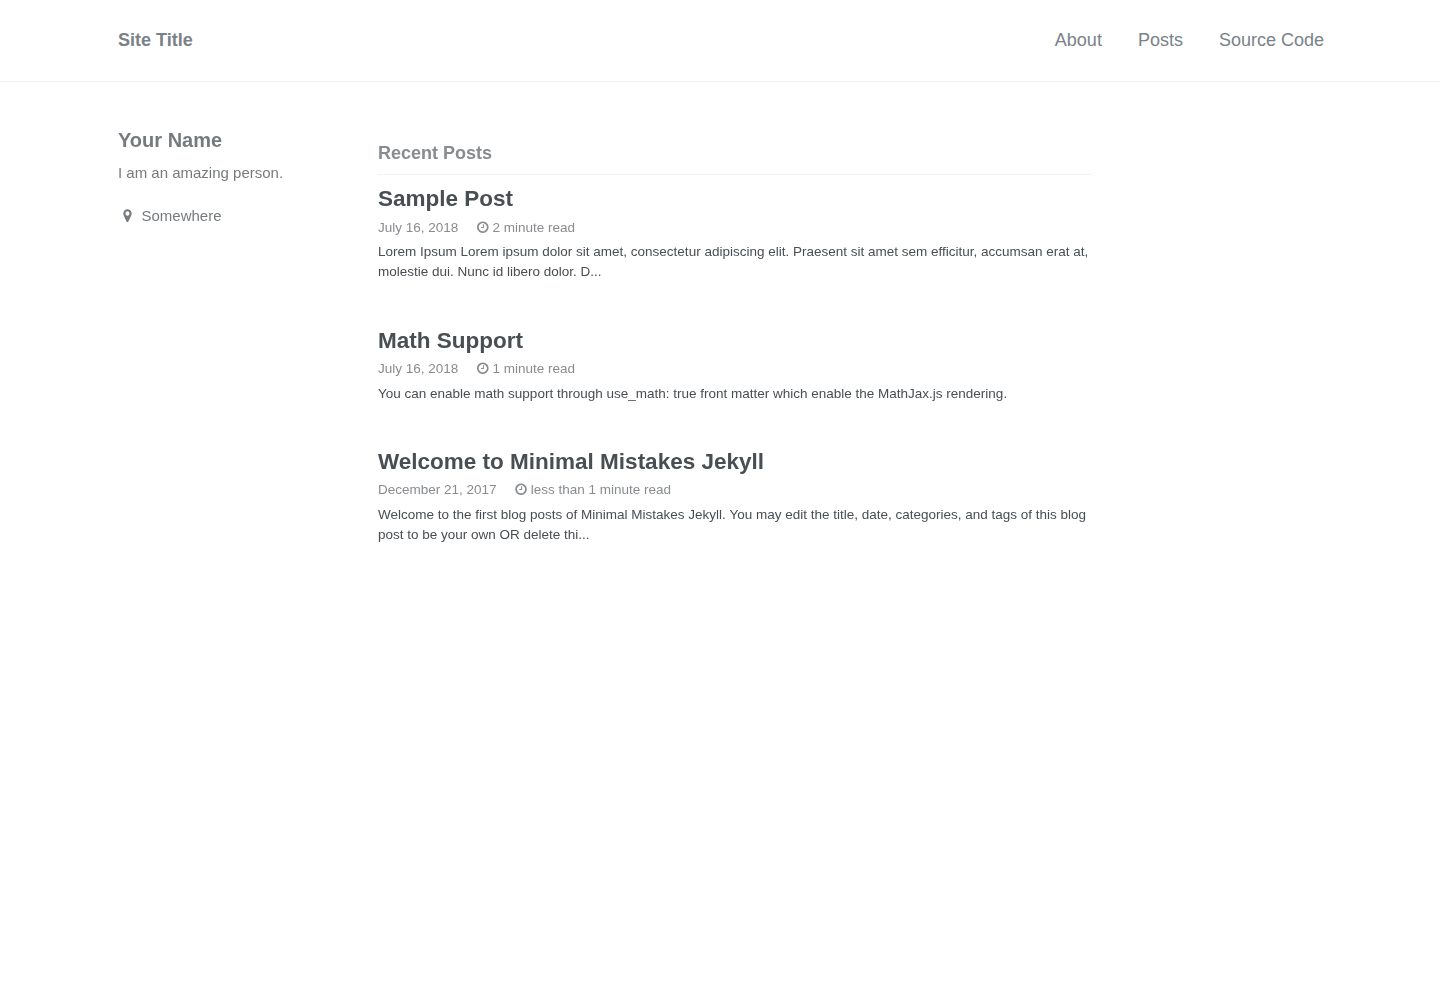1440x1000 pixels.
Task: Click the Somewhere location text
Action: pos(181,216)
